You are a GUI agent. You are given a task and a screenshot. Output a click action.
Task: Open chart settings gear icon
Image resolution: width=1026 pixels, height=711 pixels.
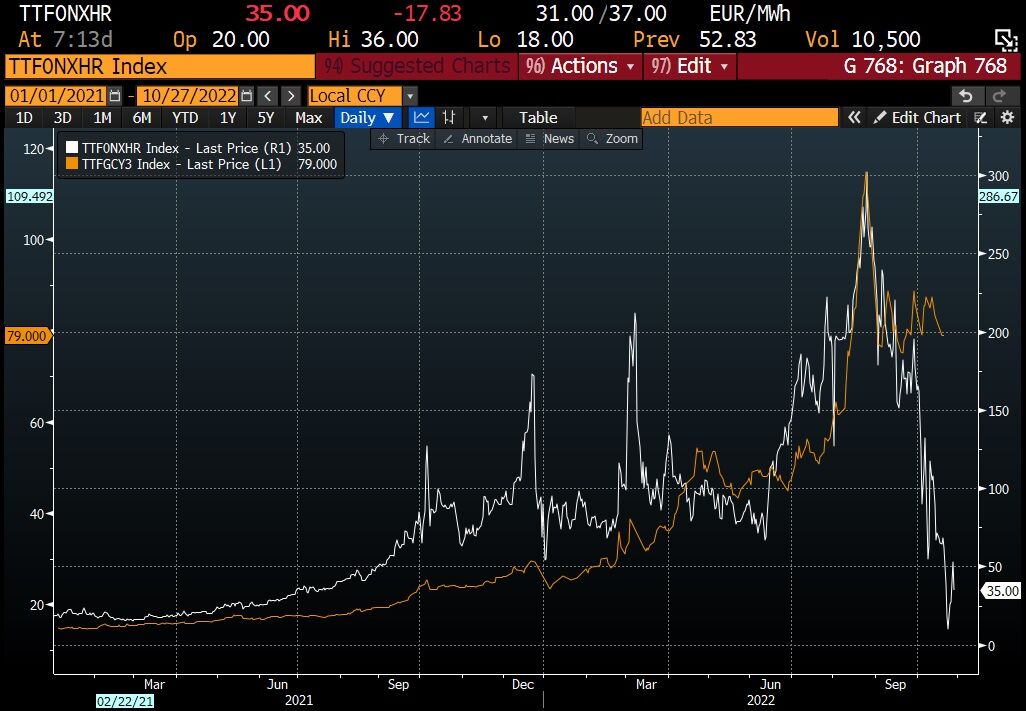click(1008, 118)
